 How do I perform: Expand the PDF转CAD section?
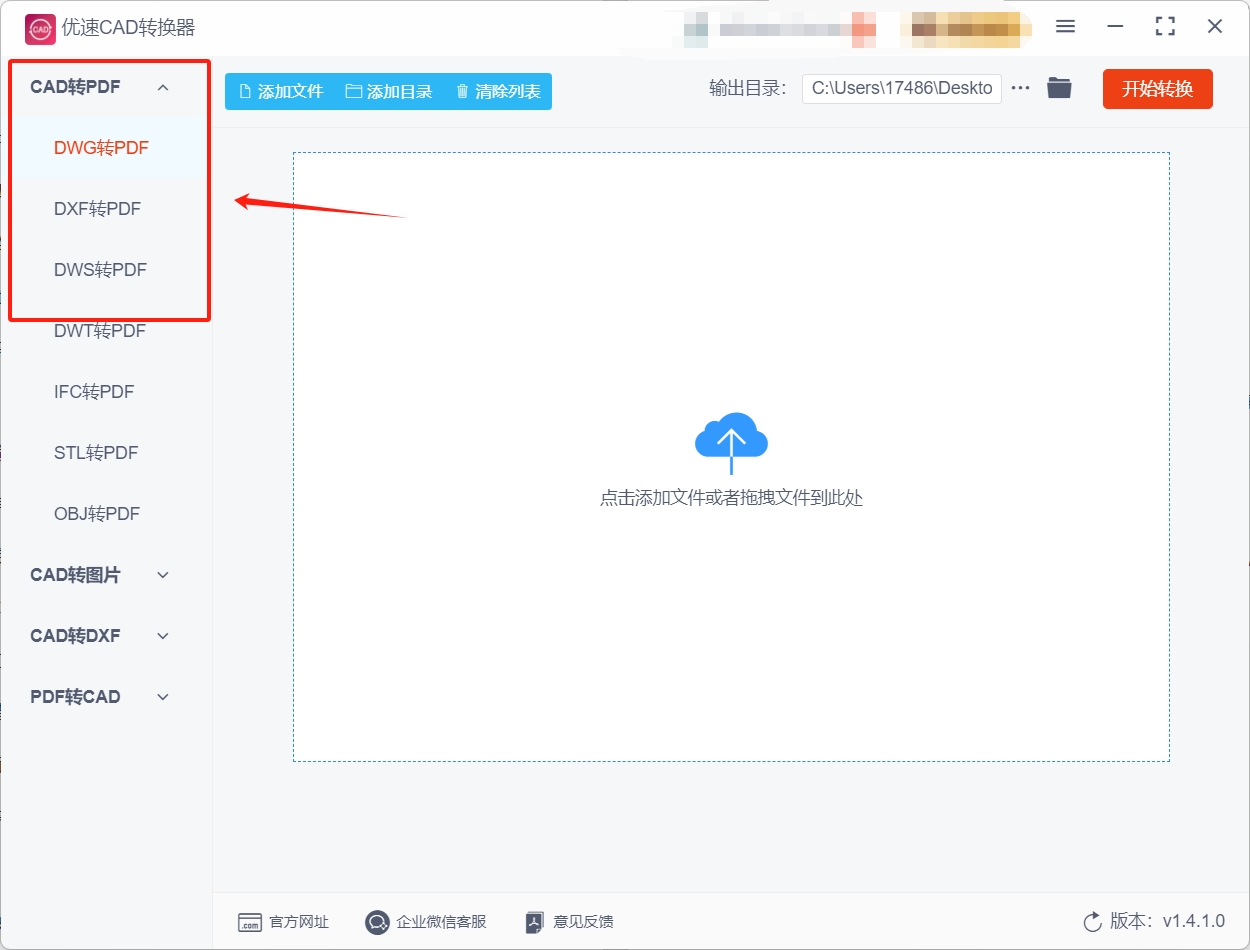tap(163, 696)
